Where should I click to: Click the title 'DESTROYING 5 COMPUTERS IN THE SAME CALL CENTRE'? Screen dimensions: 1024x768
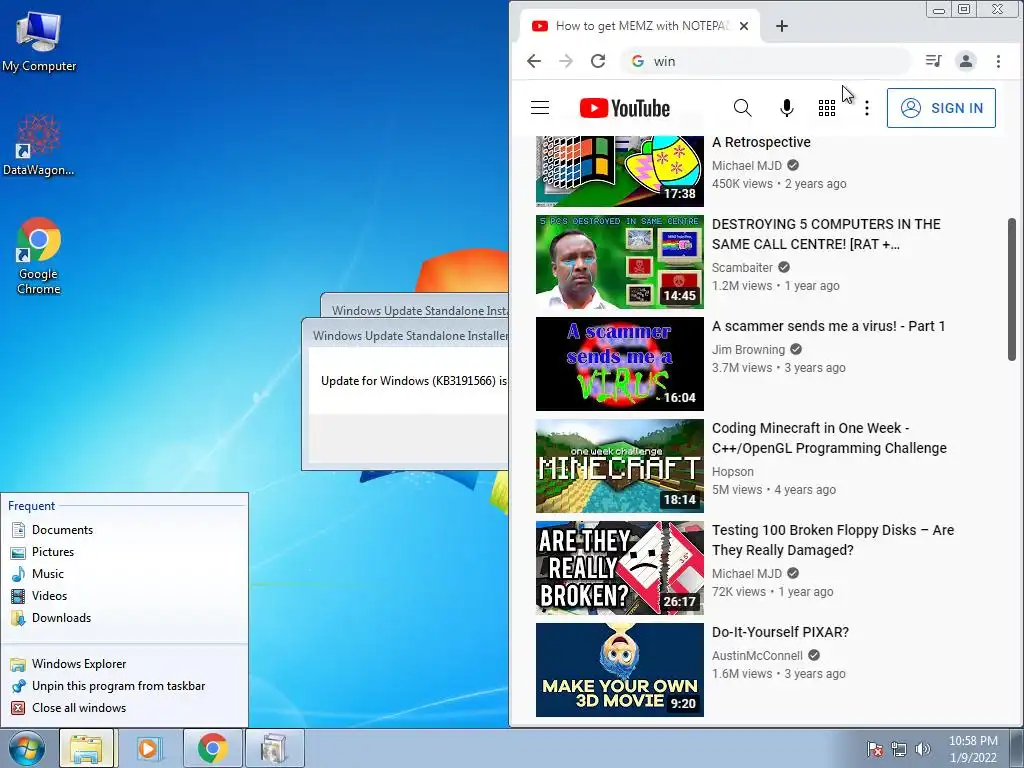(x=826, y=234)
